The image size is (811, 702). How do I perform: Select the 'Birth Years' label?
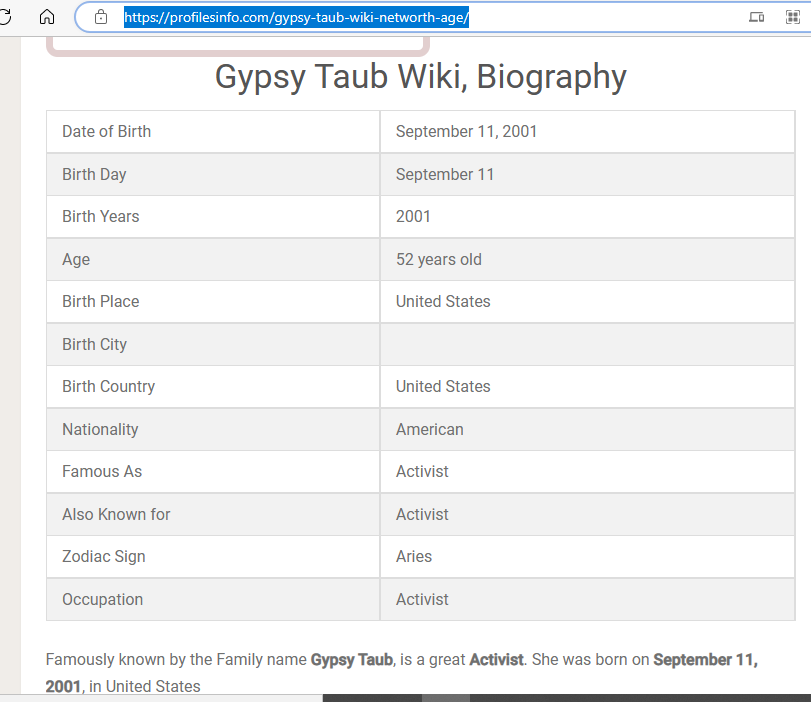[101, 216]
